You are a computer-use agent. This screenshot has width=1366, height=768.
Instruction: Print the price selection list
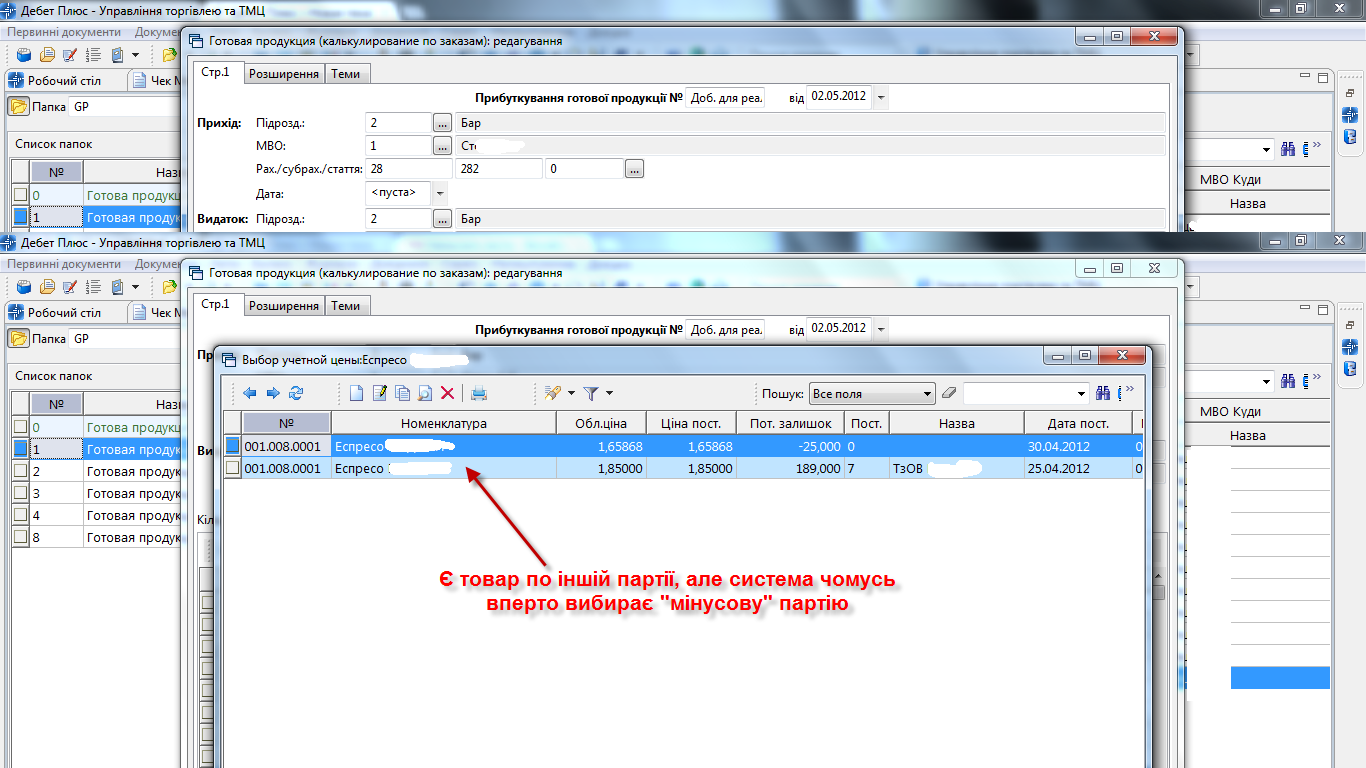tap(479, 393)
